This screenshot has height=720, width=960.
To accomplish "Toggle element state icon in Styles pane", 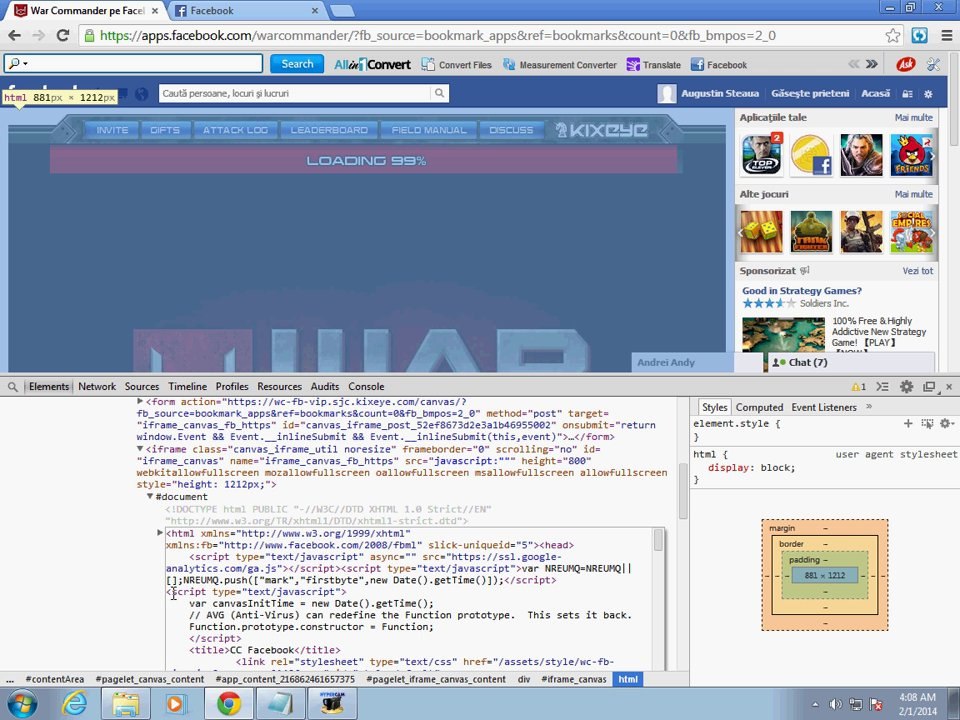I will tap(927, 423).
